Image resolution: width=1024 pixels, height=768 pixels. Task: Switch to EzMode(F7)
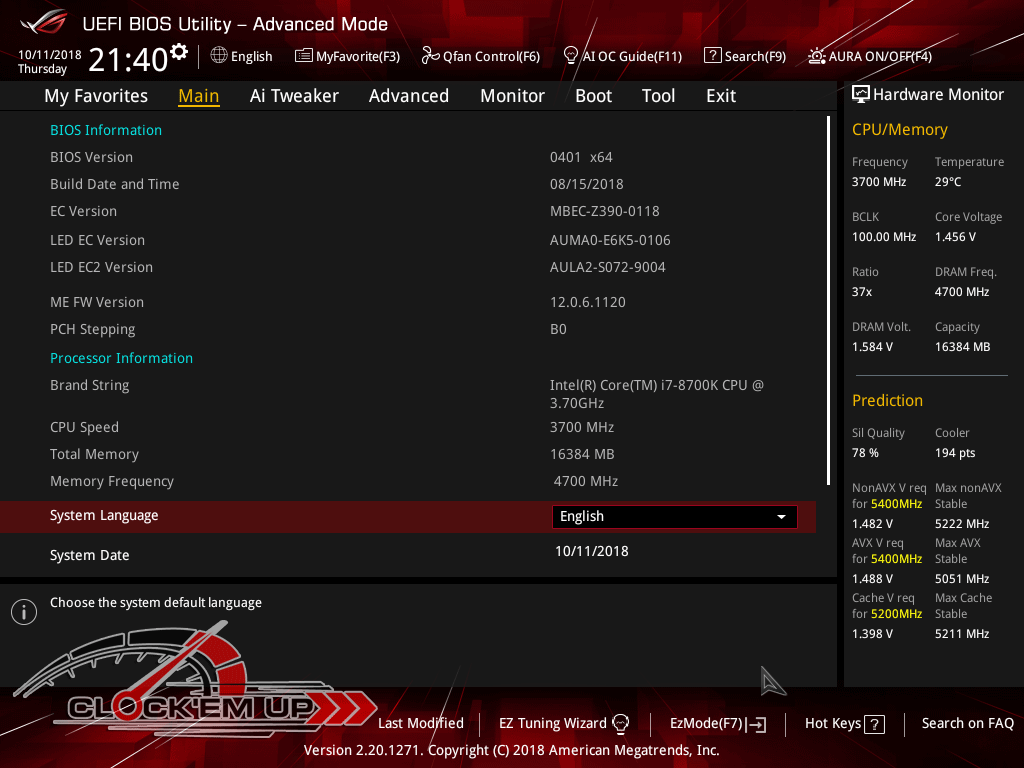pos(717,723)
